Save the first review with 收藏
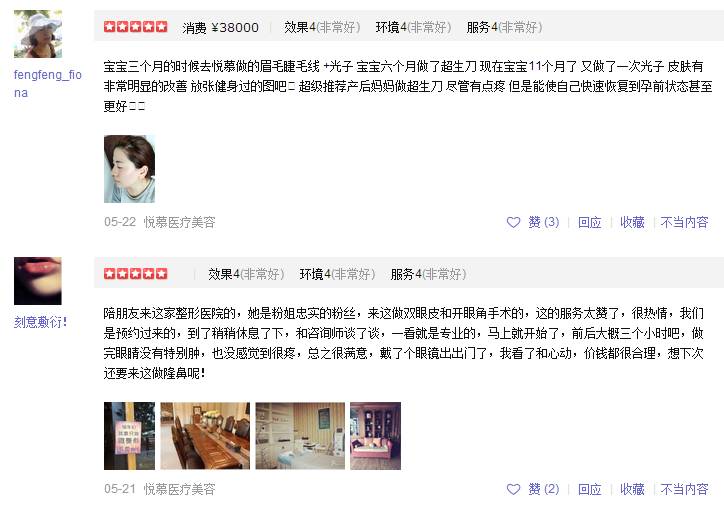Image resolution: width=724 pixels, height=513 pixels. coord(632,222)
